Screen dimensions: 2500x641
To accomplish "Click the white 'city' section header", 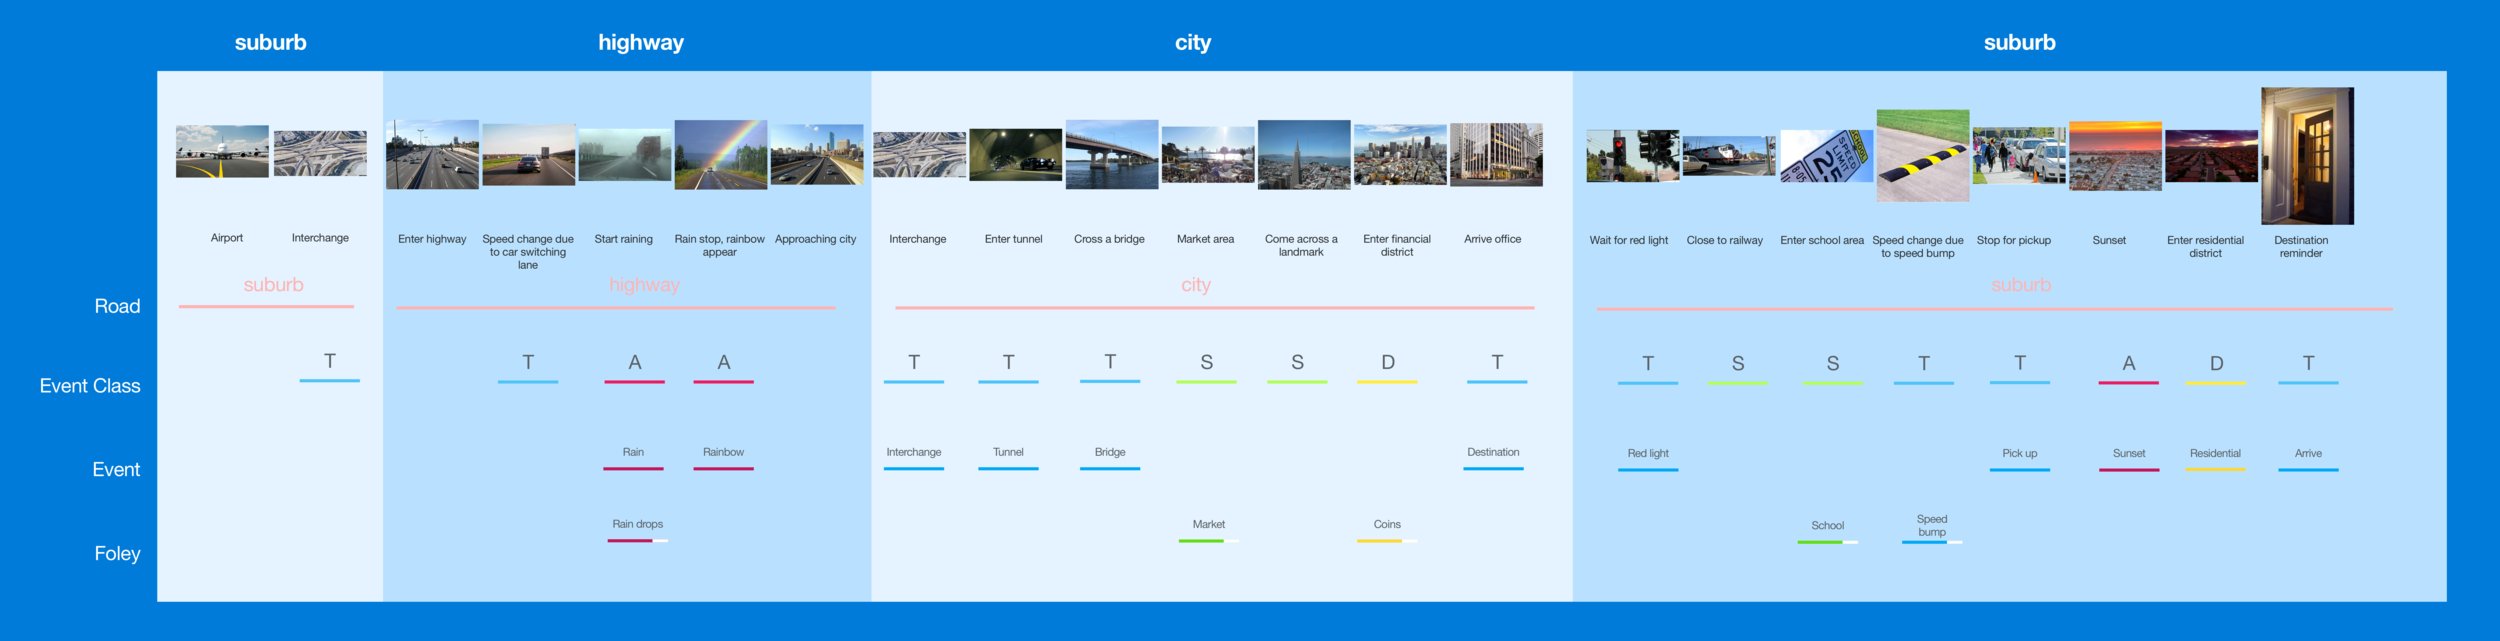I will 1192,42.
